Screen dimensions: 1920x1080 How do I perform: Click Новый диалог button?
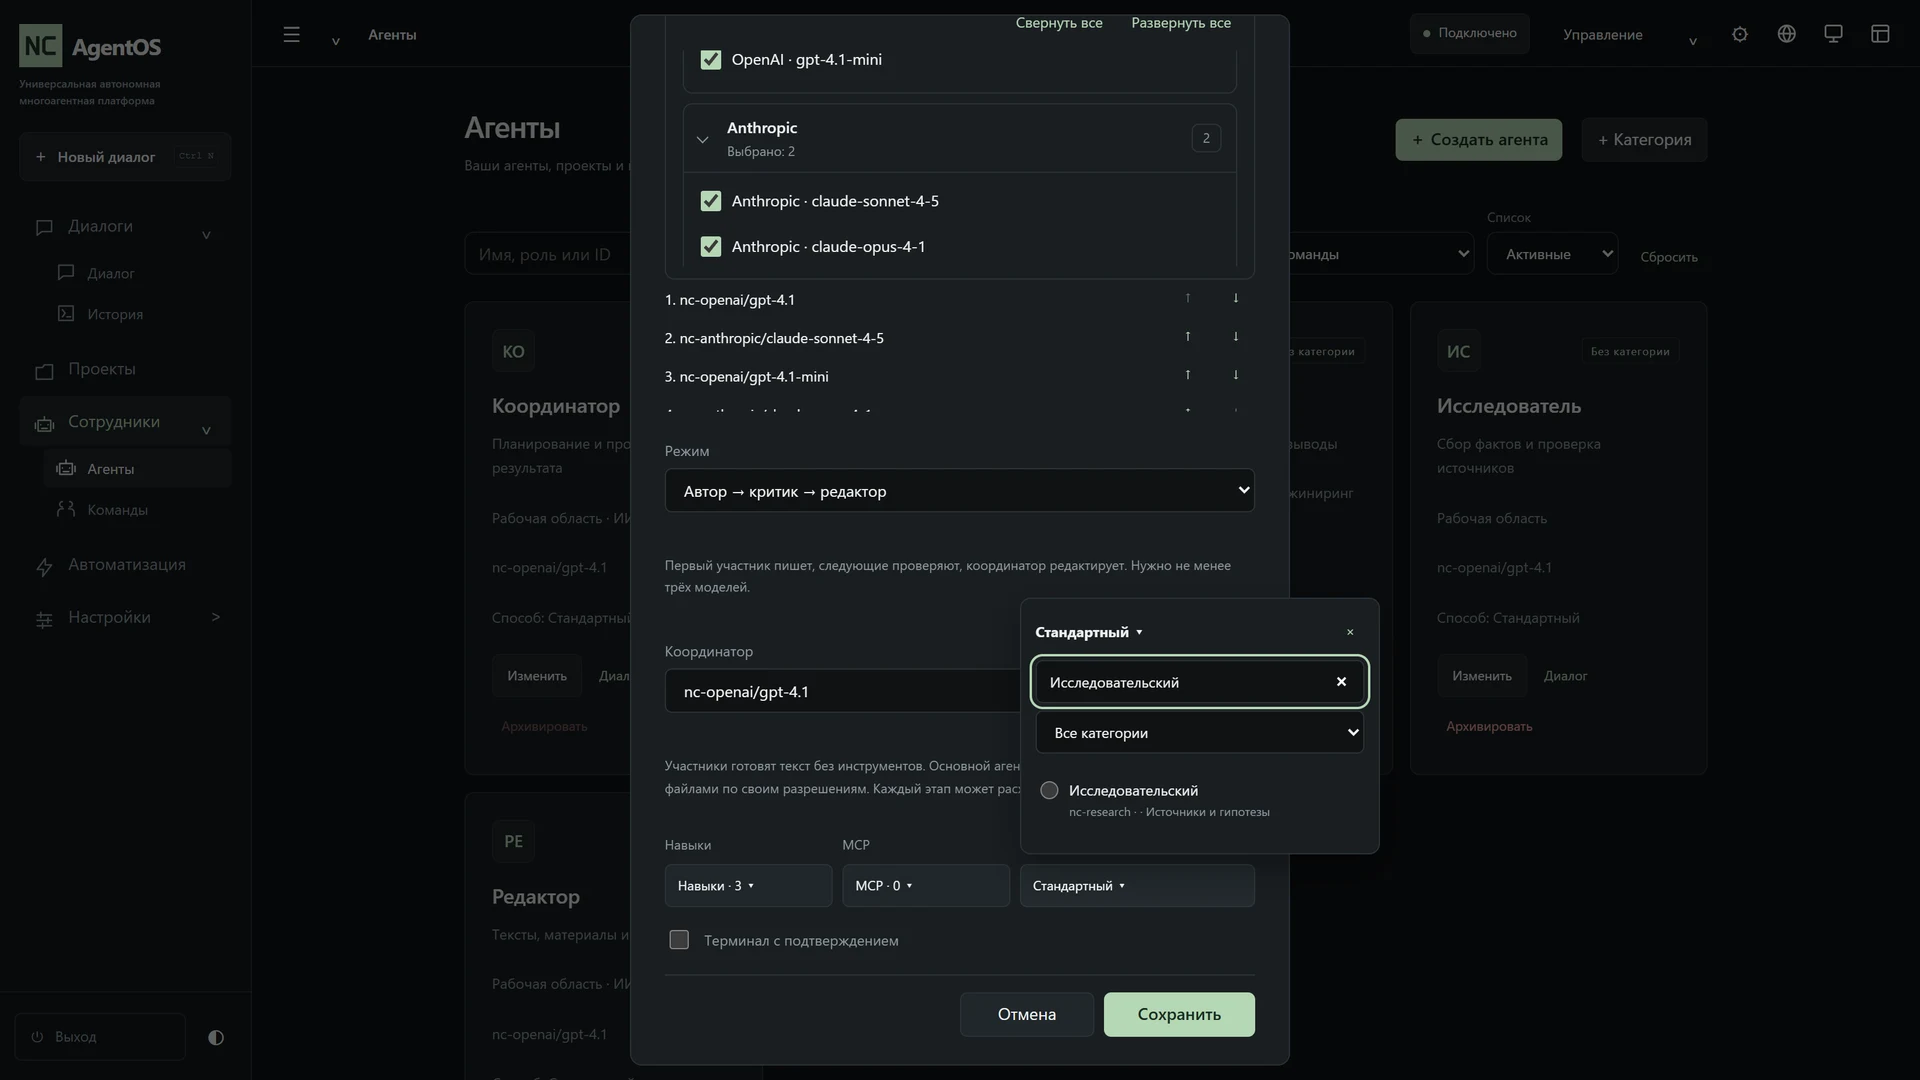125,157
